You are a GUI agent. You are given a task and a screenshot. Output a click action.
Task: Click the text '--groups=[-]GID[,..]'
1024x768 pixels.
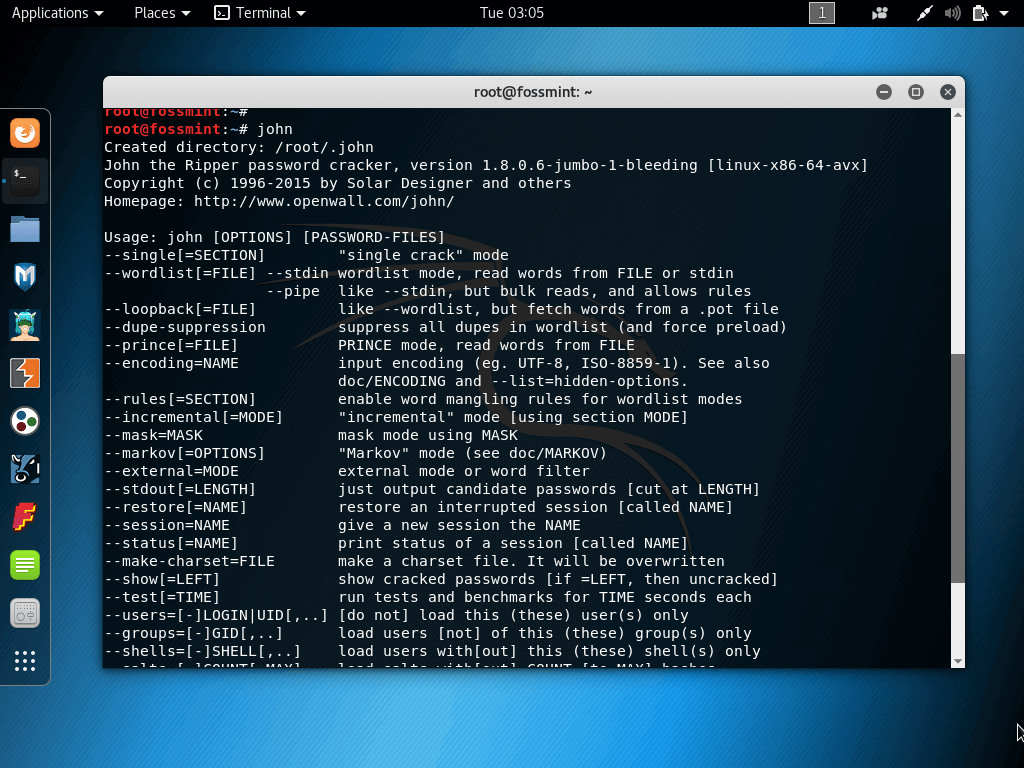193,633
